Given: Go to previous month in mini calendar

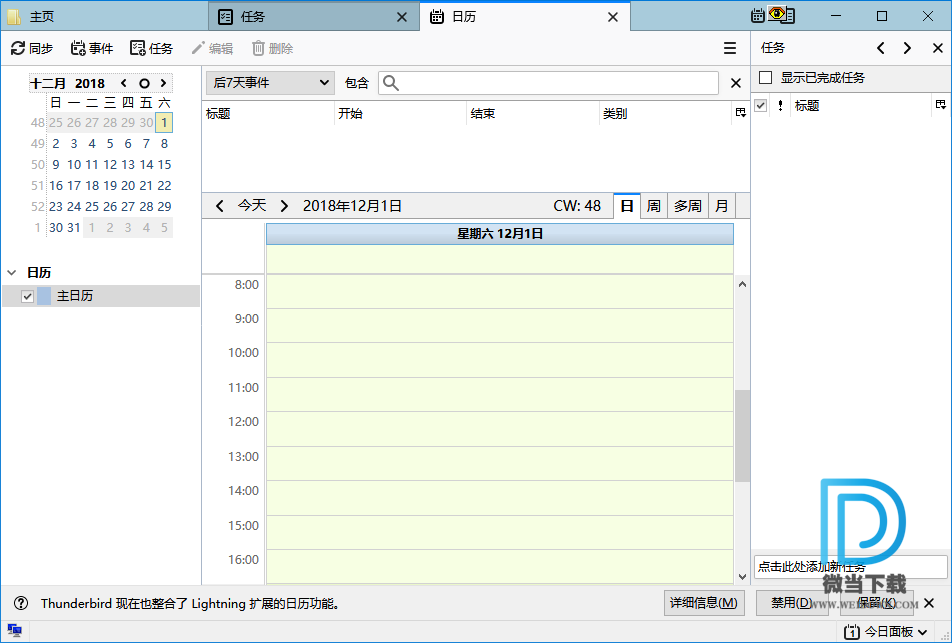Looking at the screenshot, I should click(x=124, y=83).
